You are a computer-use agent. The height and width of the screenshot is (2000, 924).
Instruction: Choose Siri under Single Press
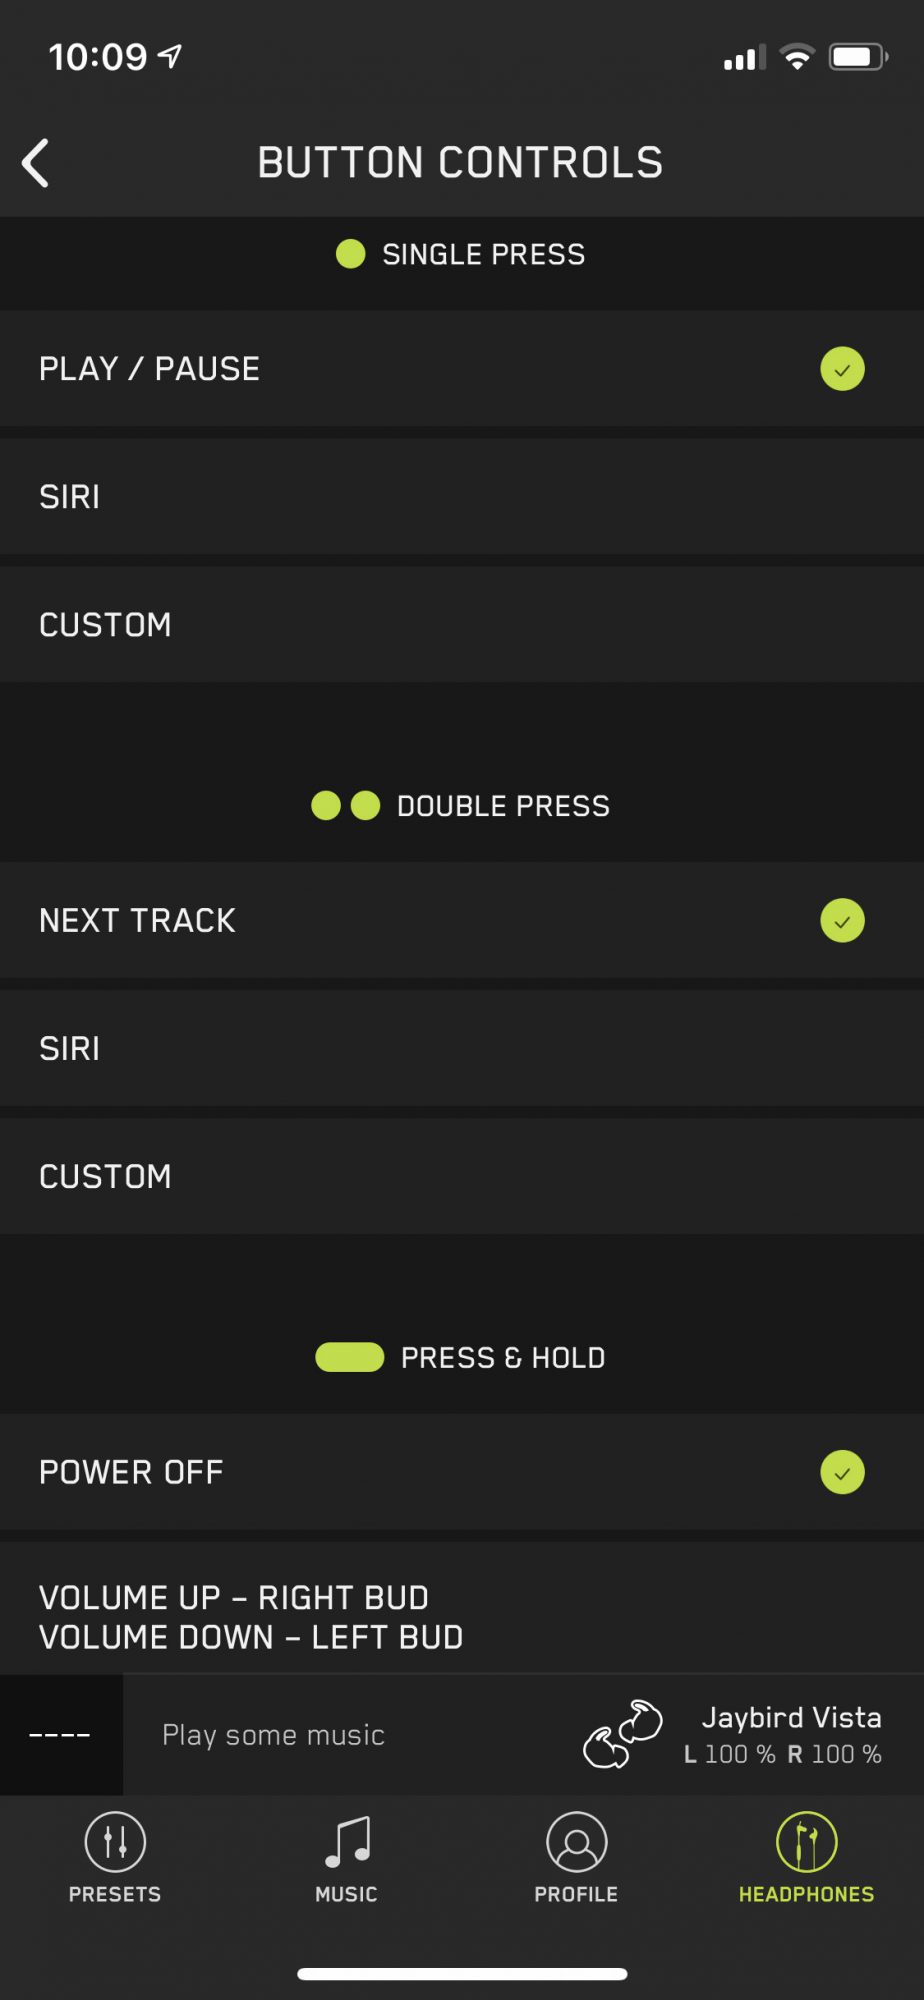[x=462, y=497]
